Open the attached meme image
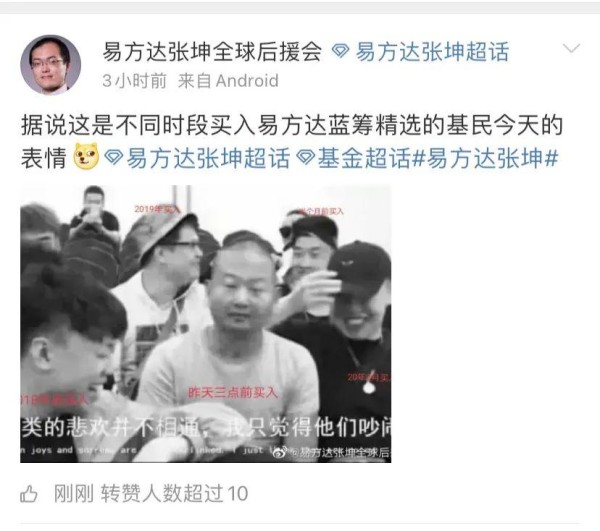600x531 pixels. pyautogui.click(x=205, y=324)
